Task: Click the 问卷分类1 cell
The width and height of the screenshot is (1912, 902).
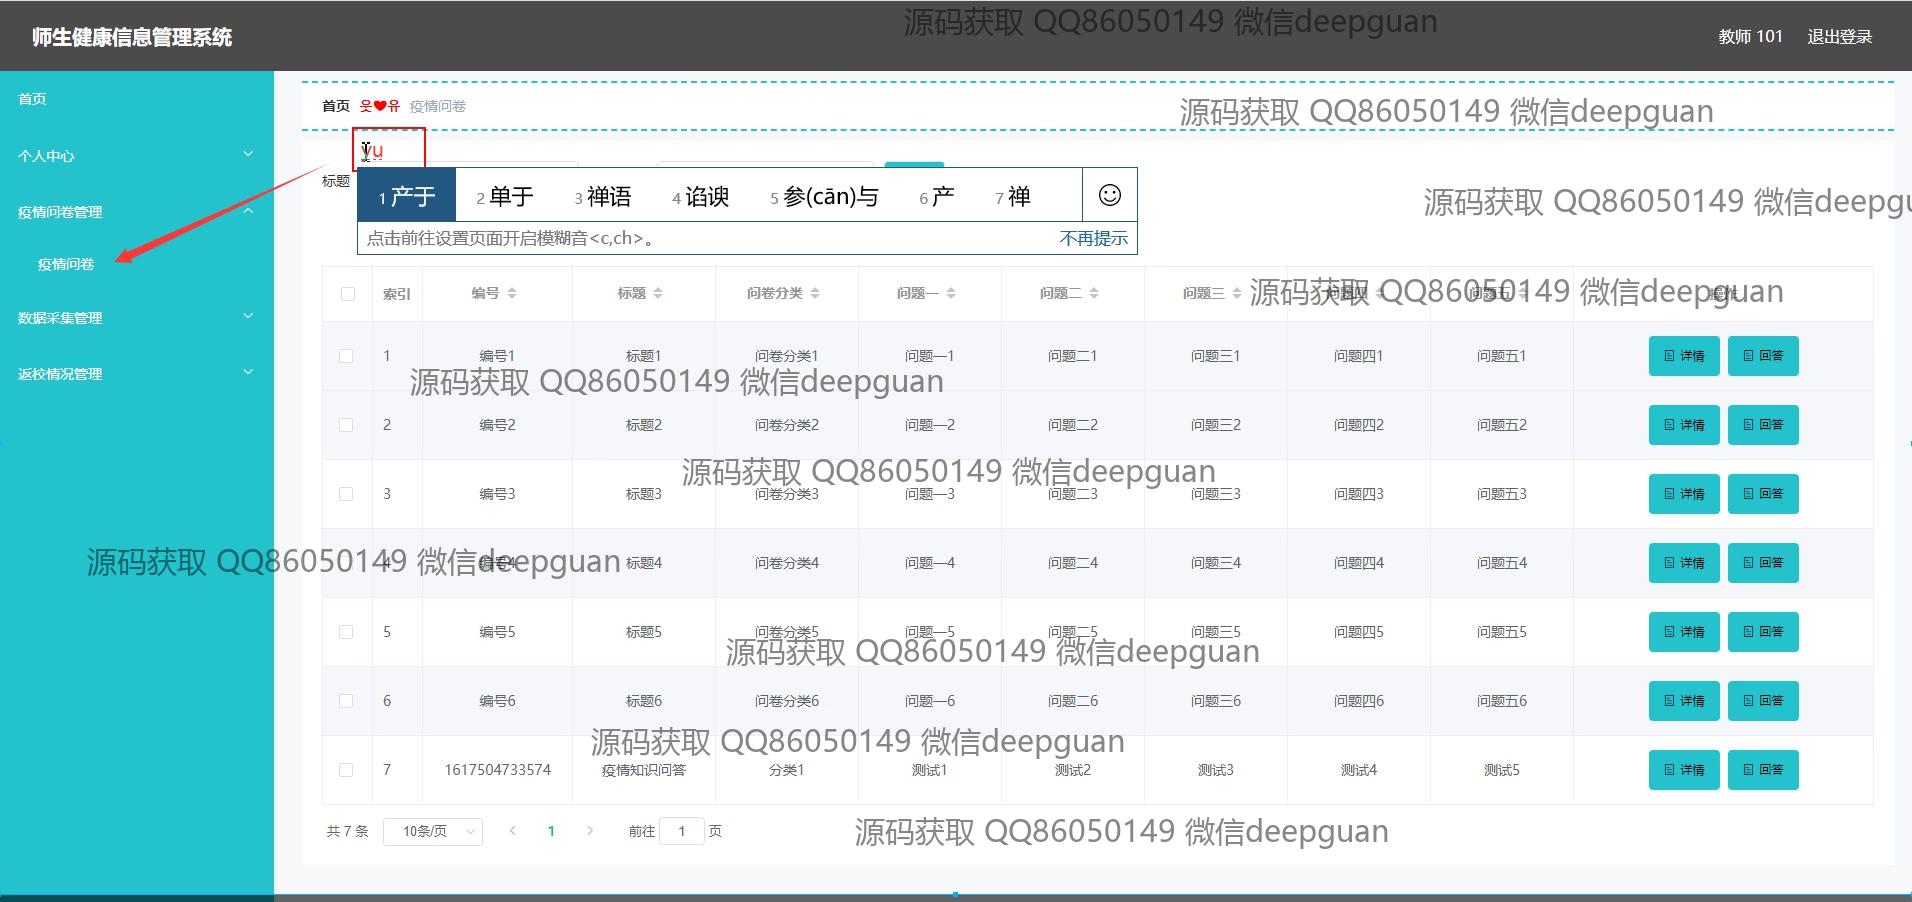Action: 787,356
